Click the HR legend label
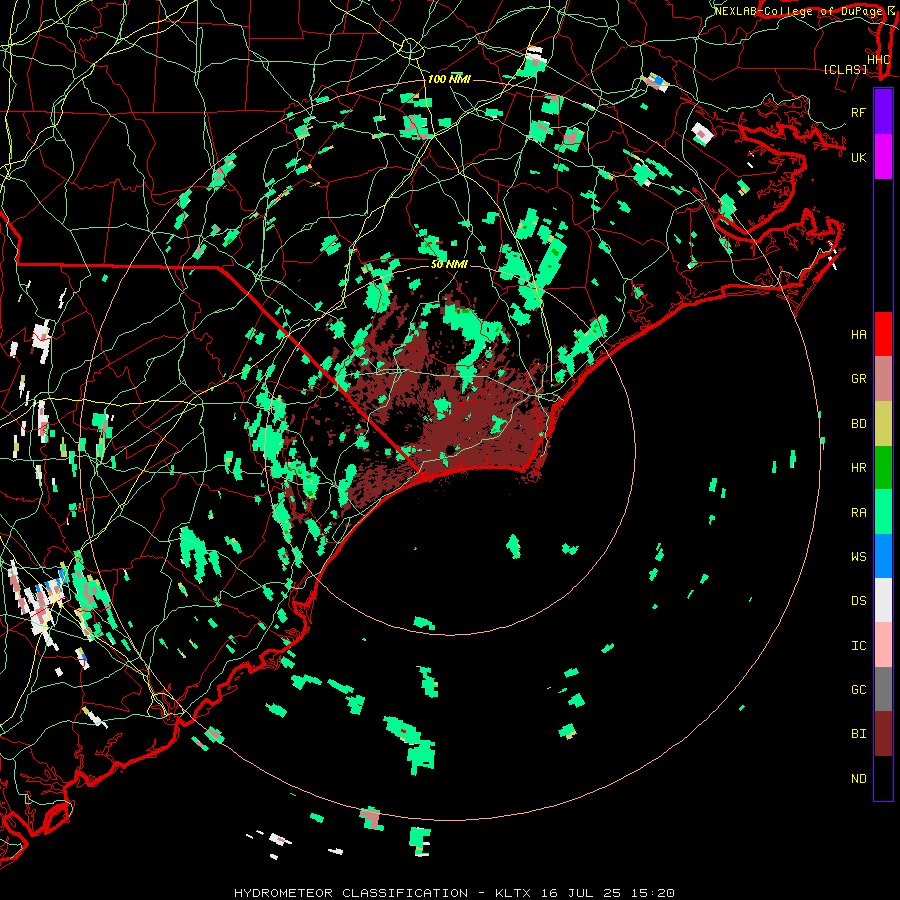900x900 pixels. (859, 468)
